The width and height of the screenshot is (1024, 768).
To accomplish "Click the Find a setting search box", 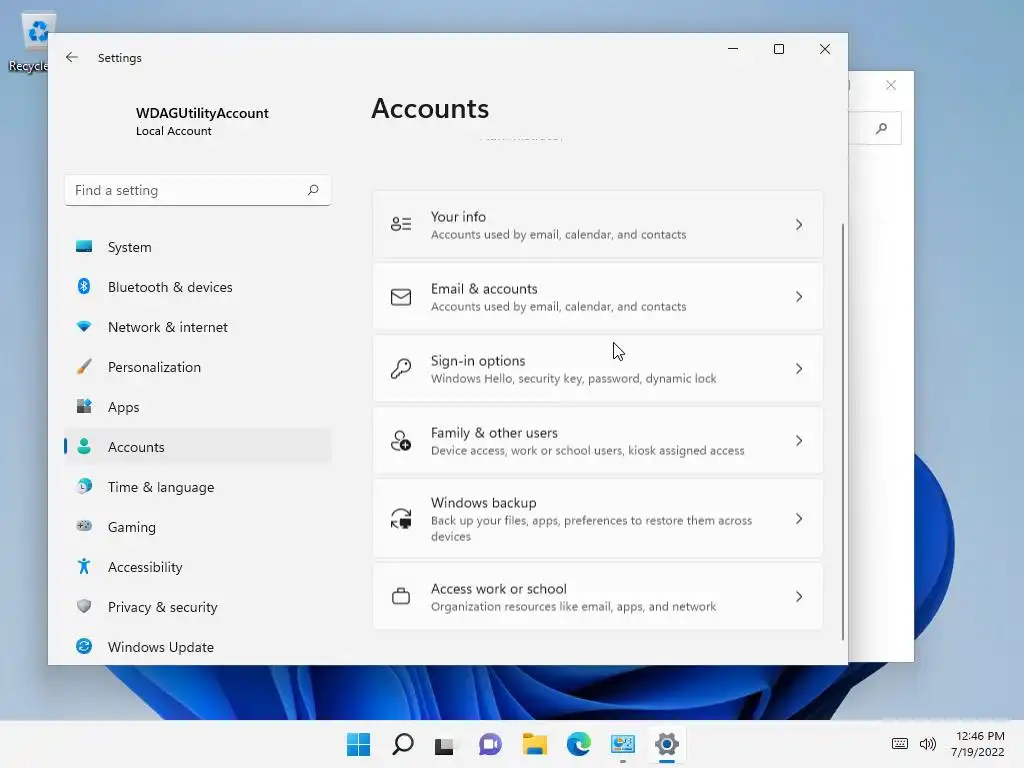I will tap(198, 190).
